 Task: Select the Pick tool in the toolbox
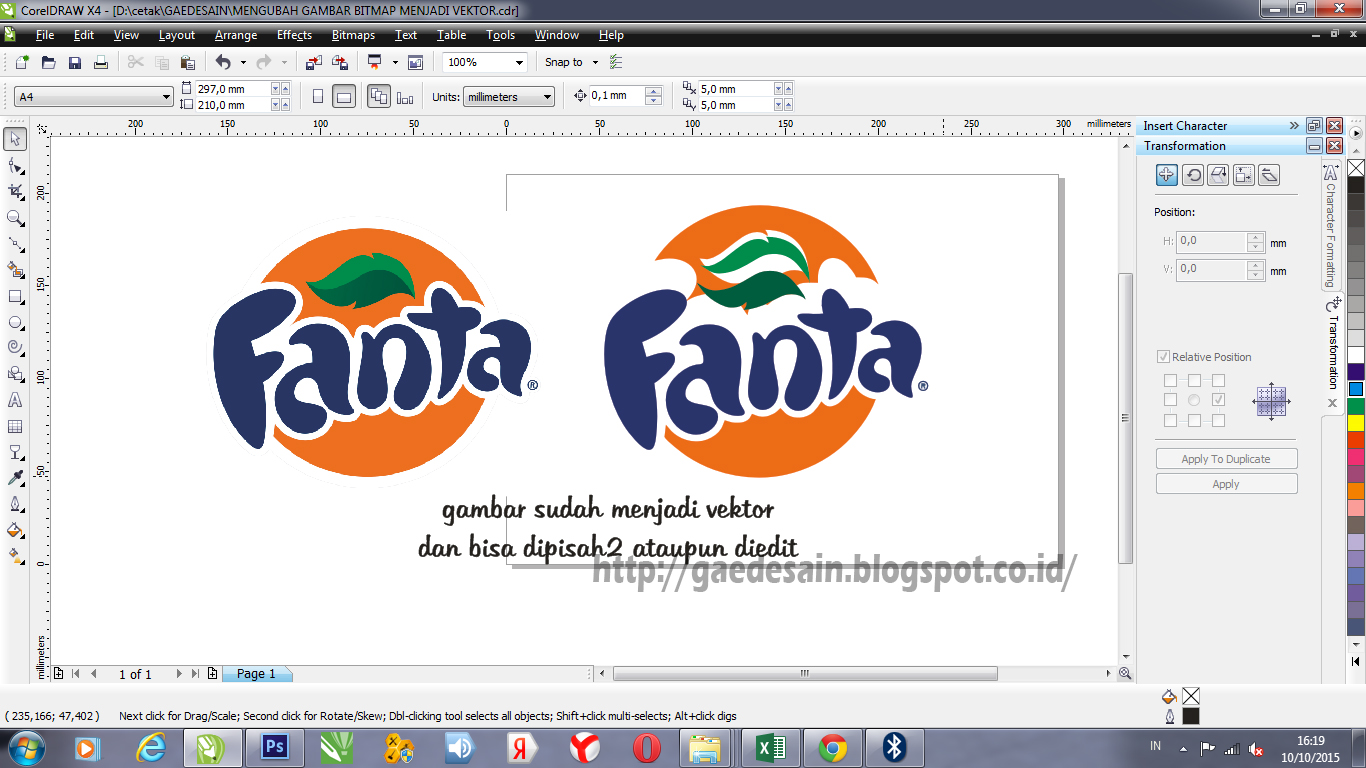tap(15, 139)
